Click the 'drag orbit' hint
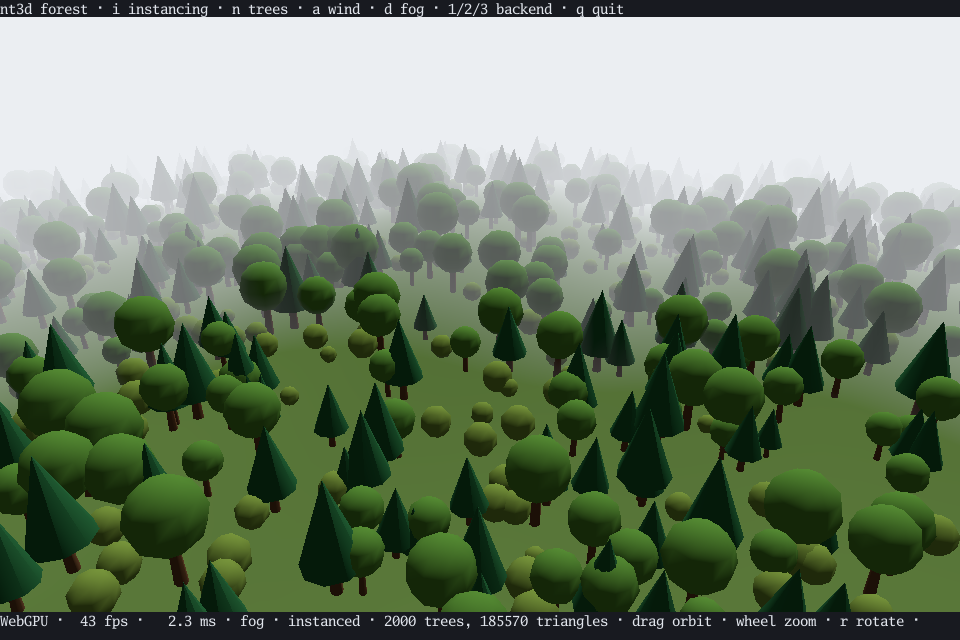Screen dimensions: 960x640 pyautogui.click(x=672, y=621)
